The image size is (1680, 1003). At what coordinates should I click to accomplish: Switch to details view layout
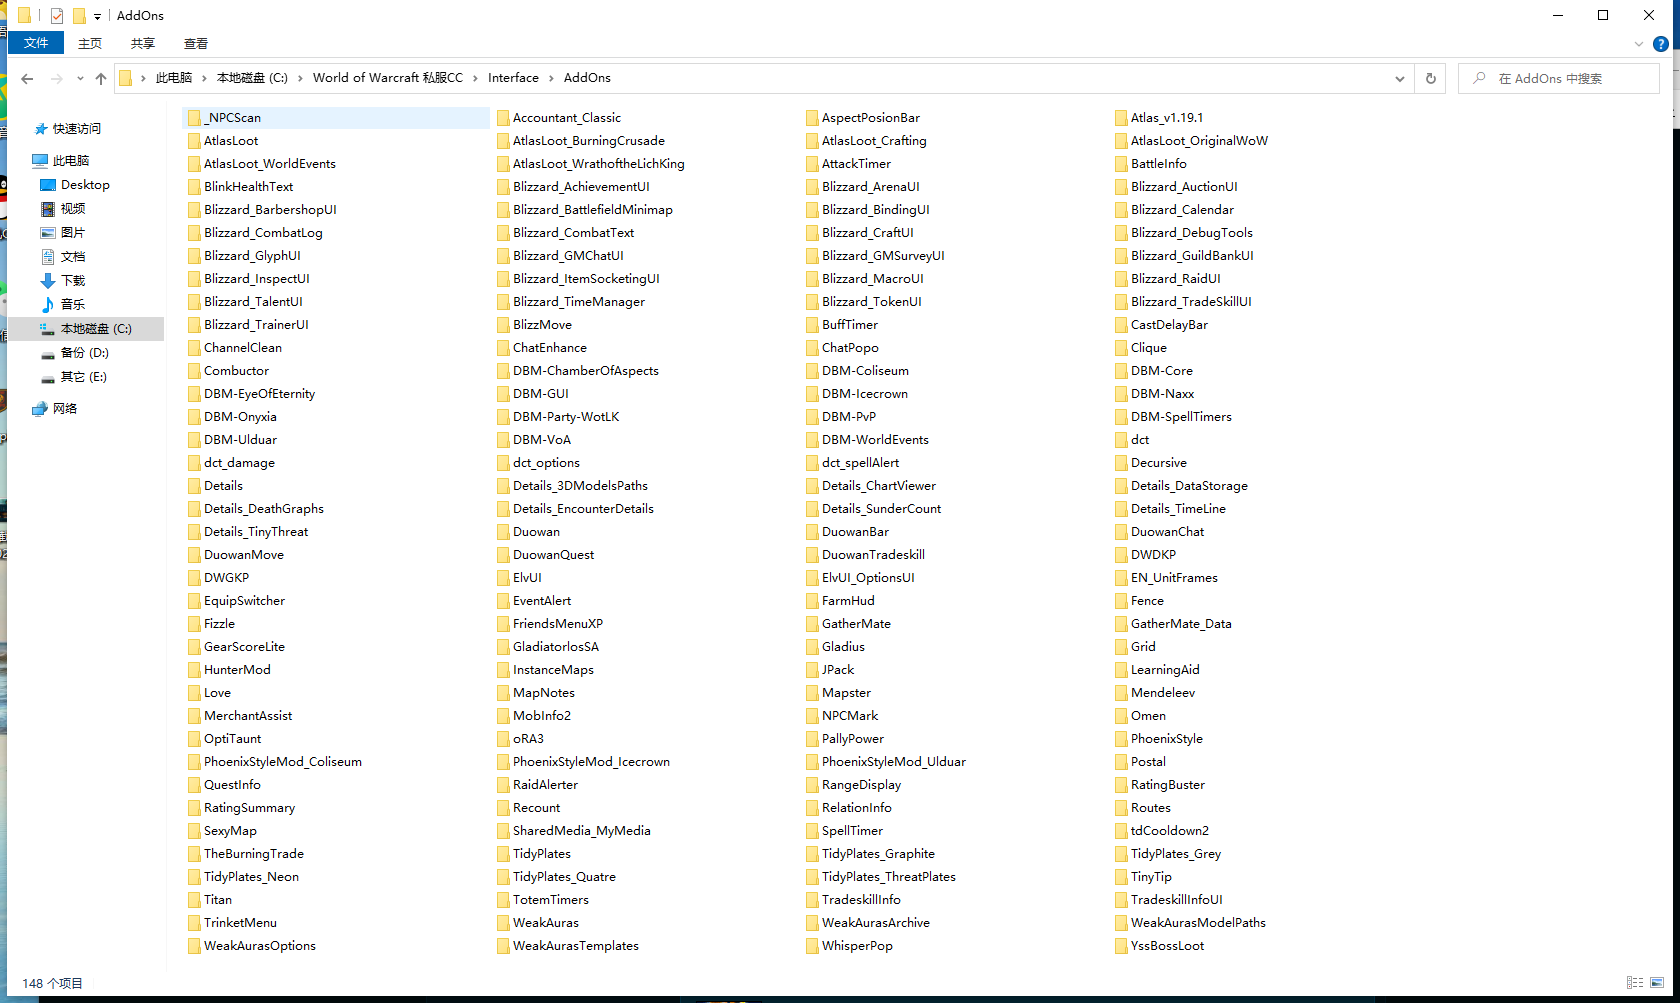(1634, 983)
